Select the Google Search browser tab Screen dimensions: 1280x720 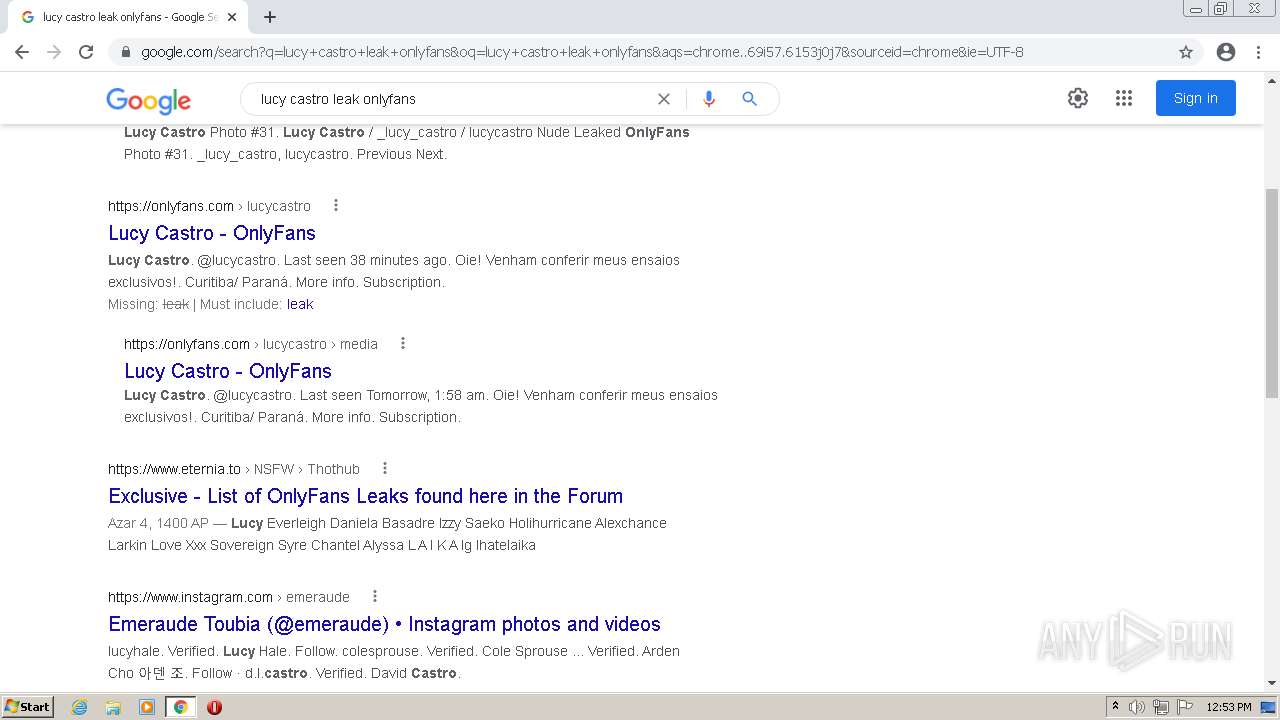point(128,17)
